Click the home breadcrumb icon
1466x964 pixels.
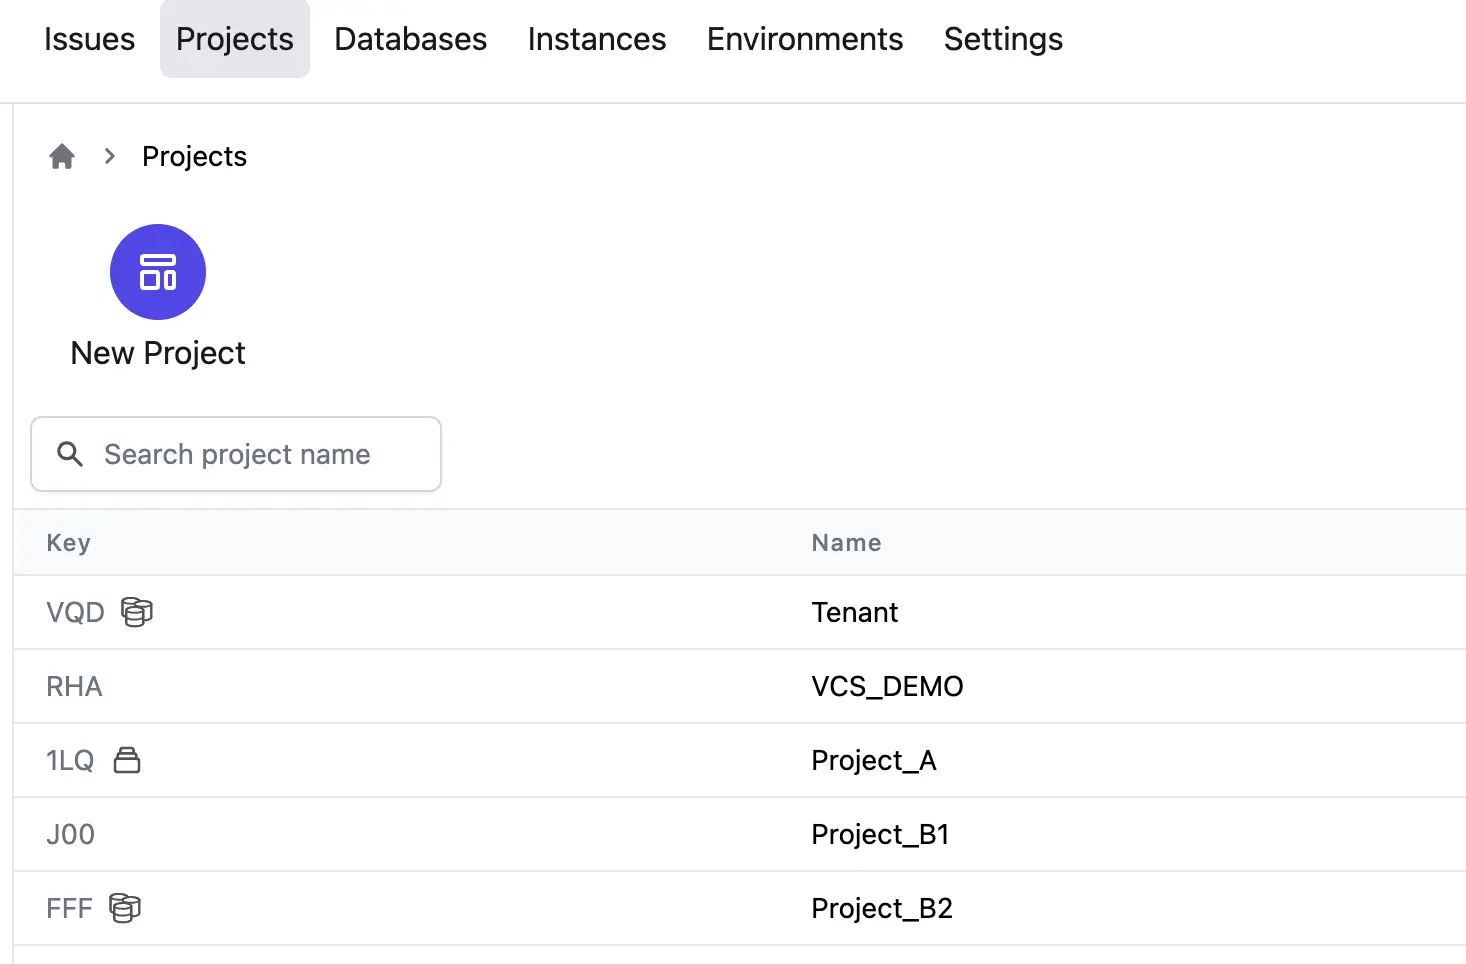coord(62,157)
